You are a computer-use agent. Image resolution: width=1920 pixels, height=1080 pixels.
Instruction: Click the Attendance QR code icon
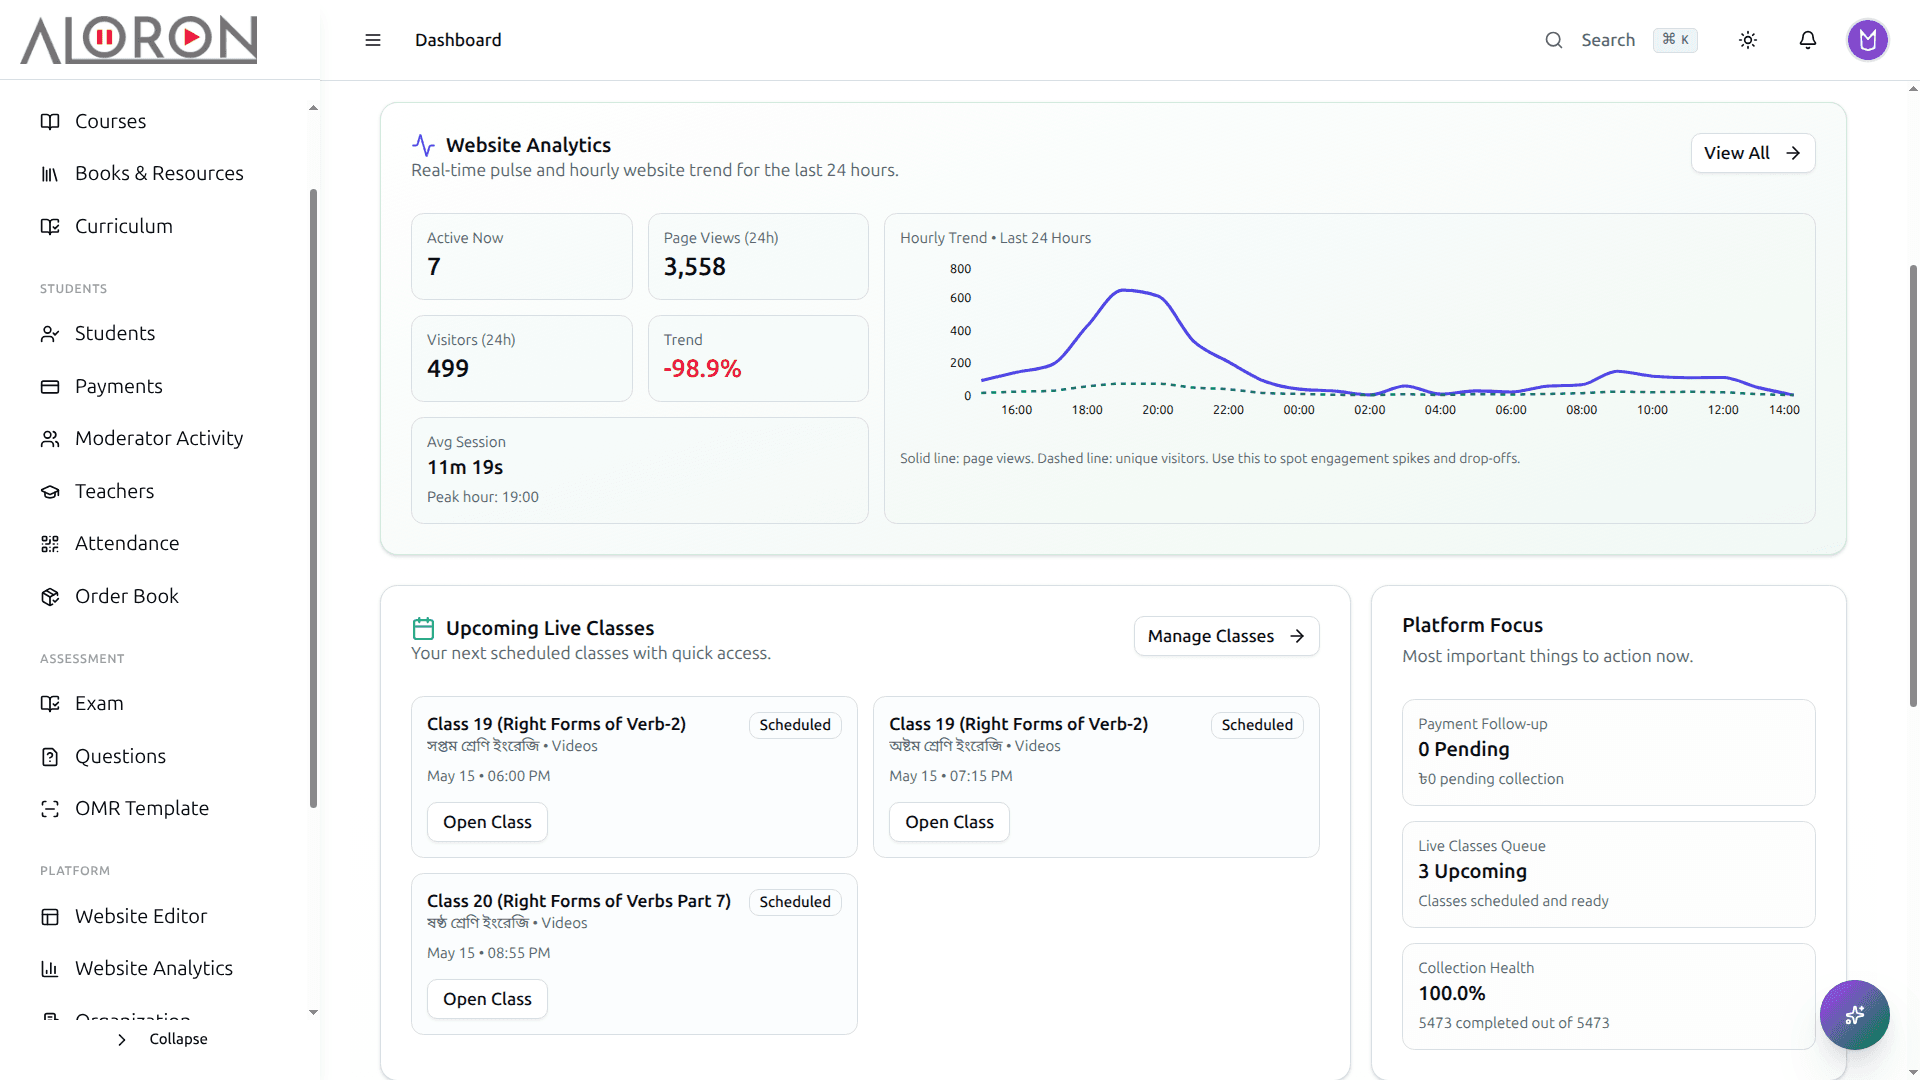pyautogui.click(x=50, y=543)
